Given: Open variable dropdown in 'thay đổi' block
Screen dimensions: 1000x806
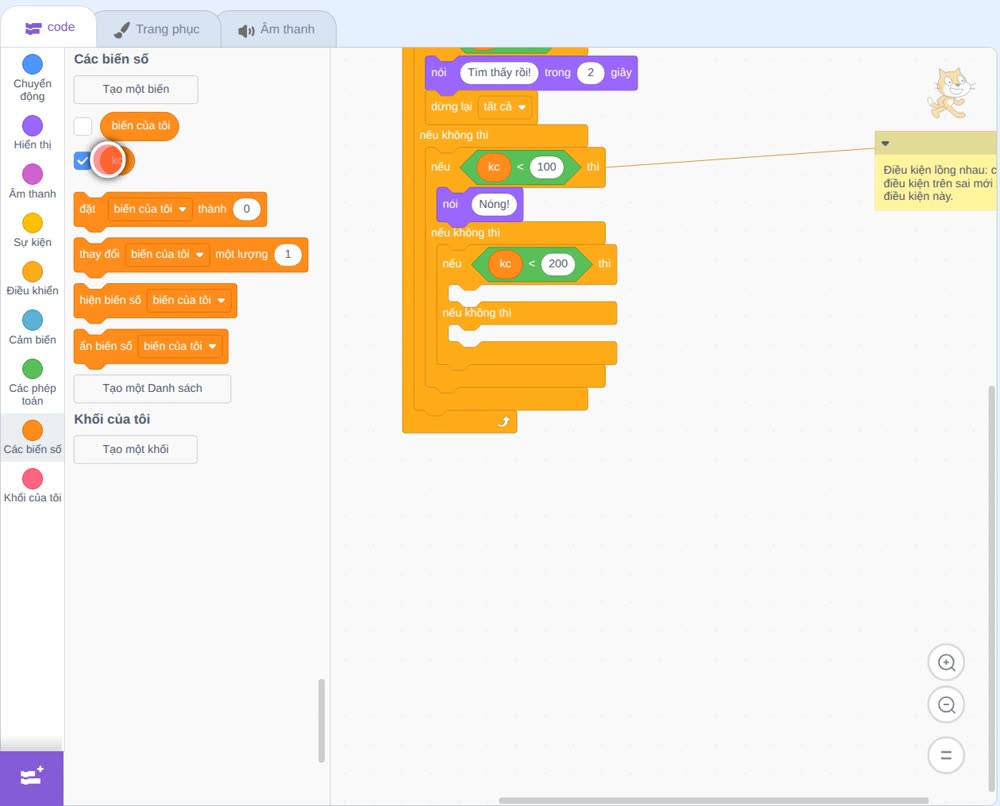Looking at the screenshot, I should [167, 254].
